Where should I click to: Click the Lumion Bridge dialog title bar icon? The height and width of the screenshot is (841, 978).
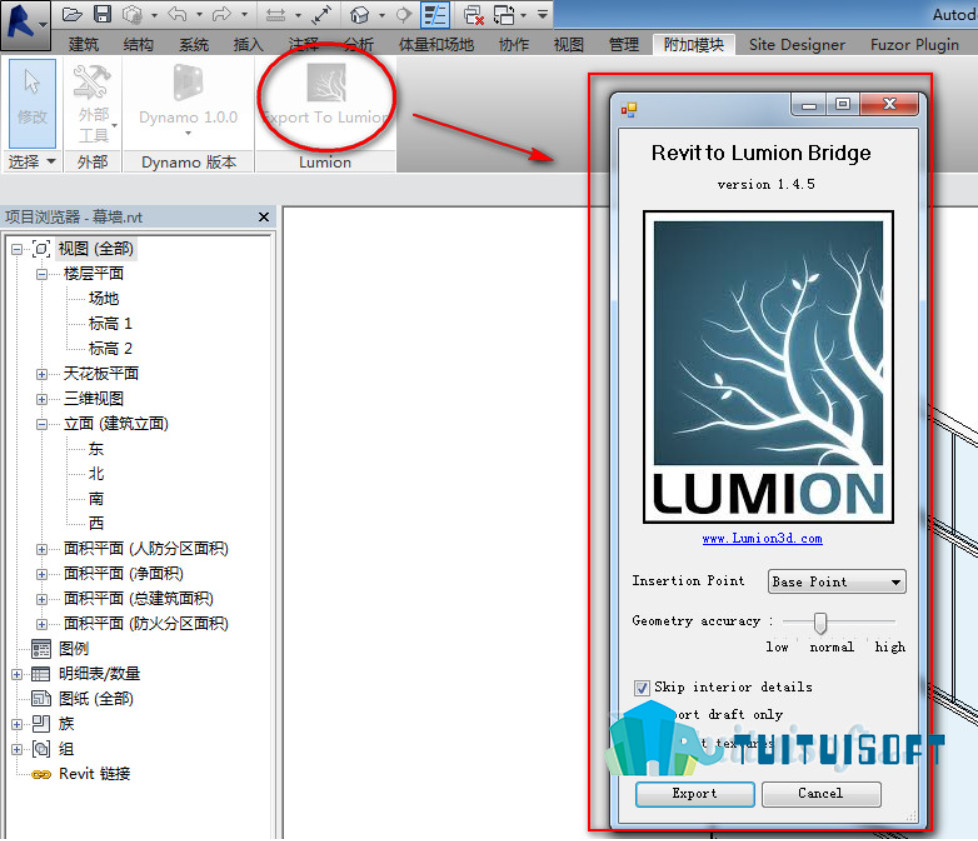coord(629,110)
